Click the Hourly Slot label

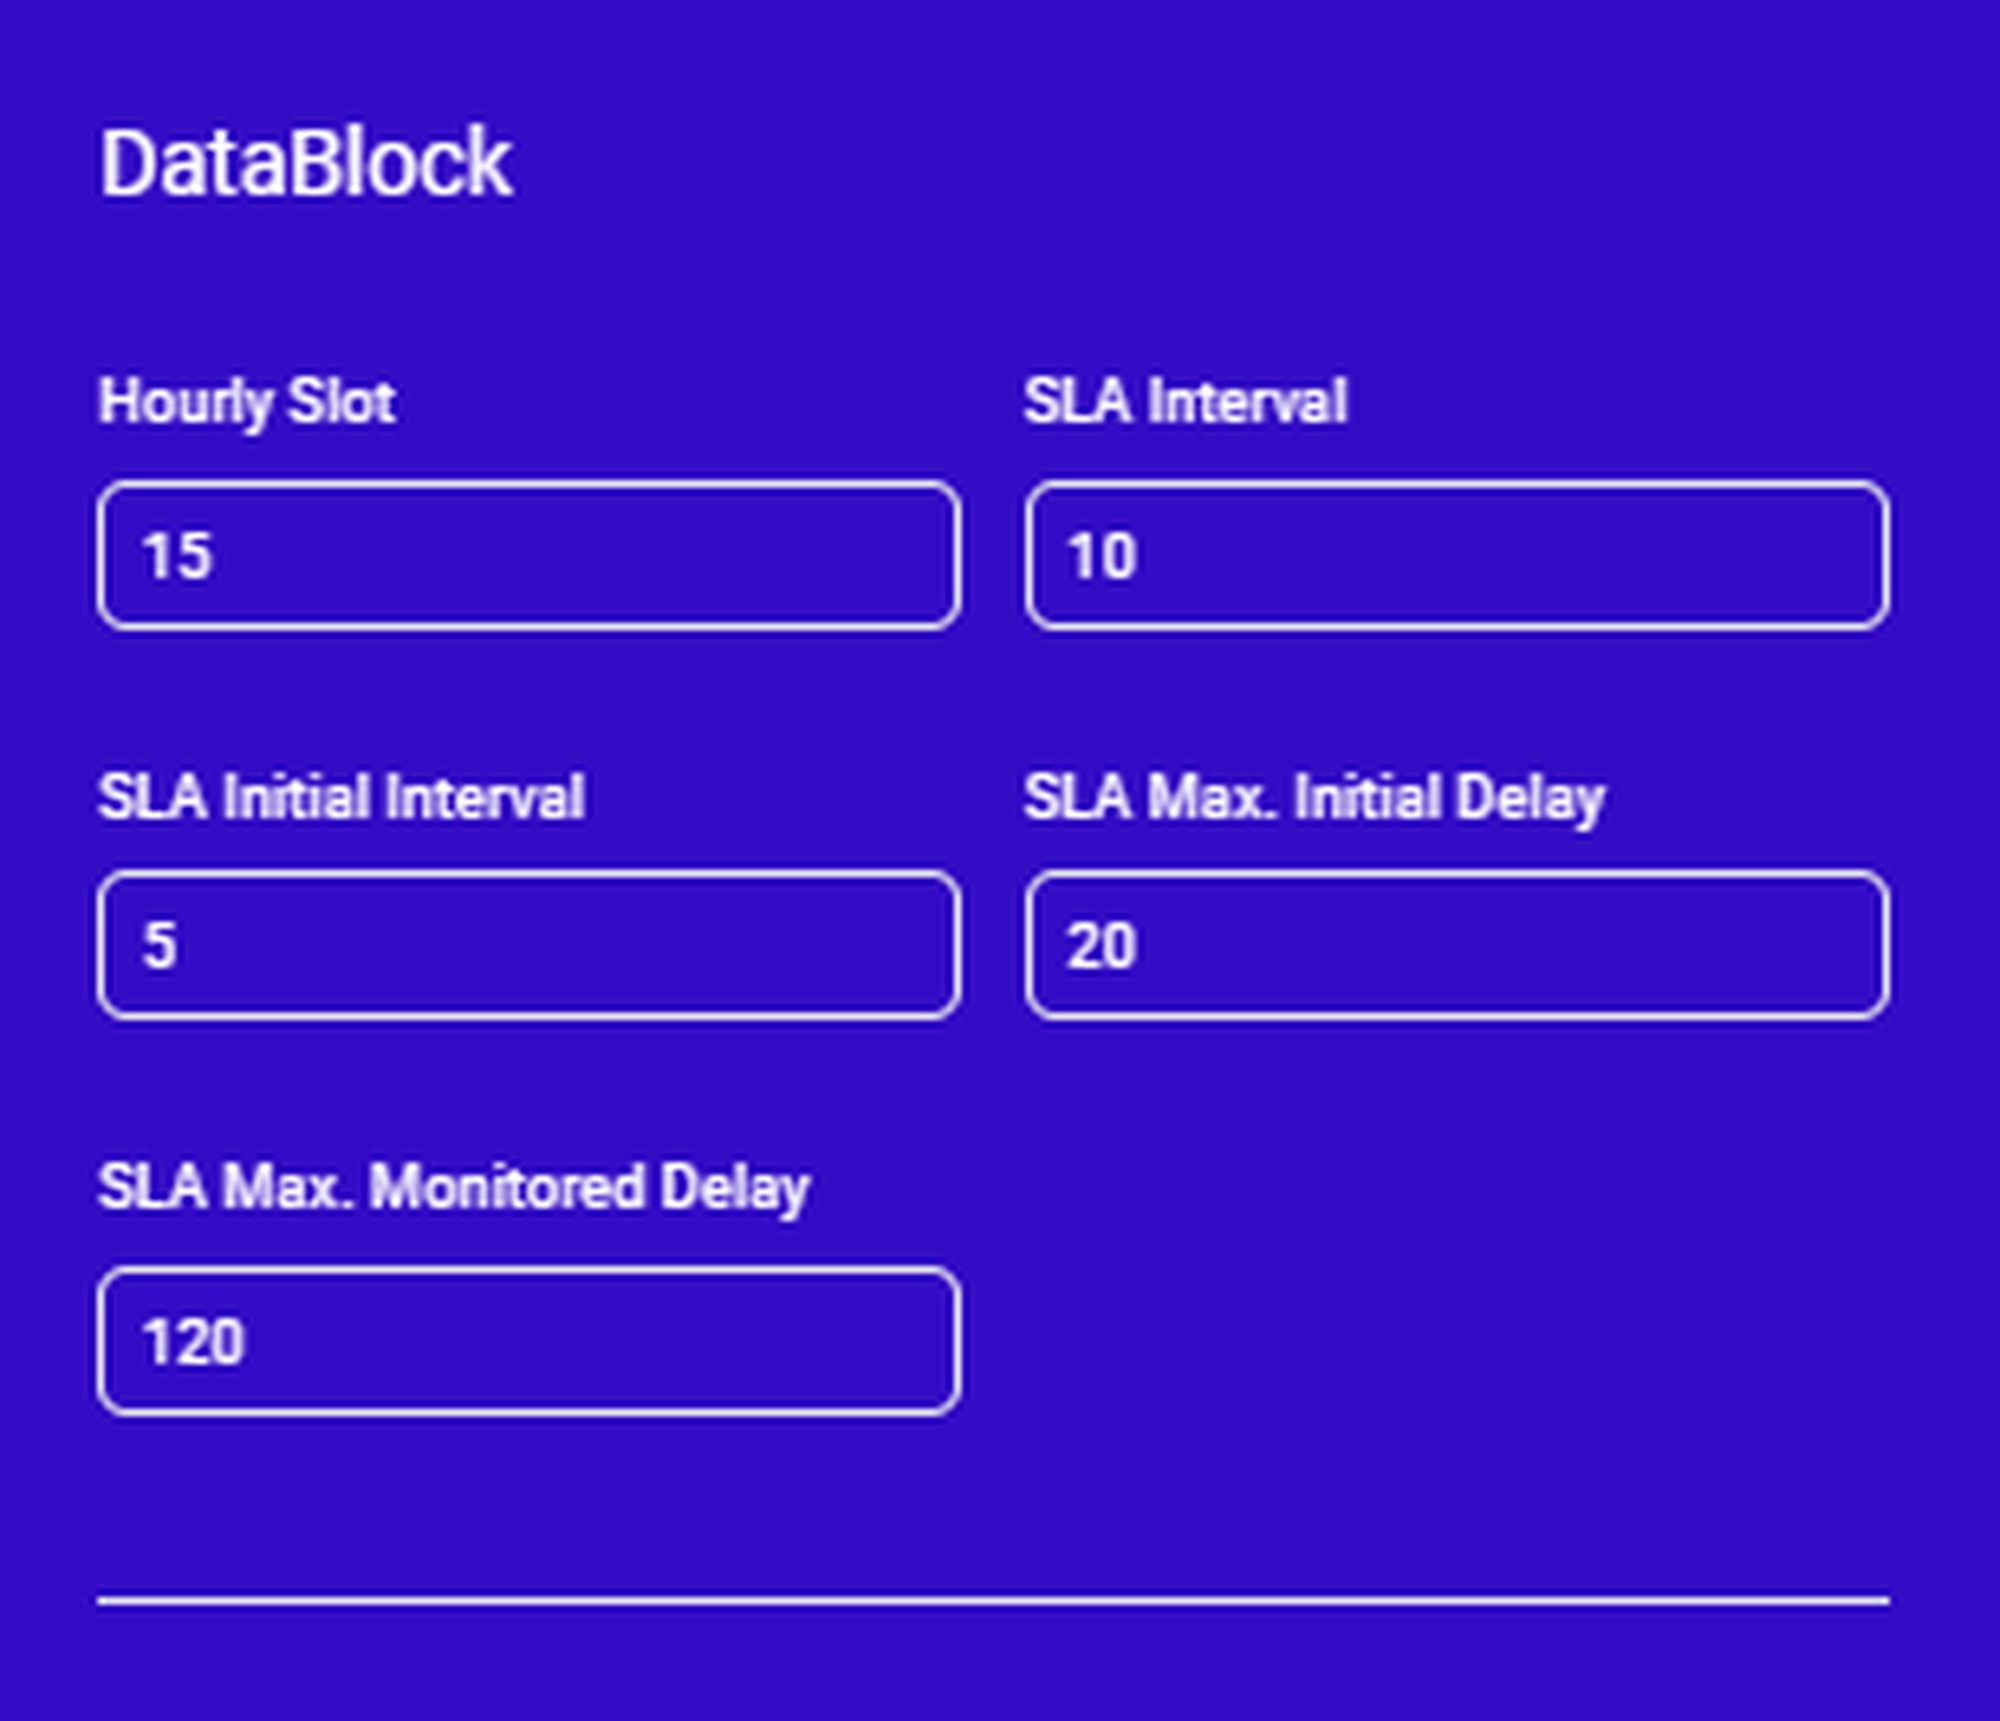tap(247, 402)
